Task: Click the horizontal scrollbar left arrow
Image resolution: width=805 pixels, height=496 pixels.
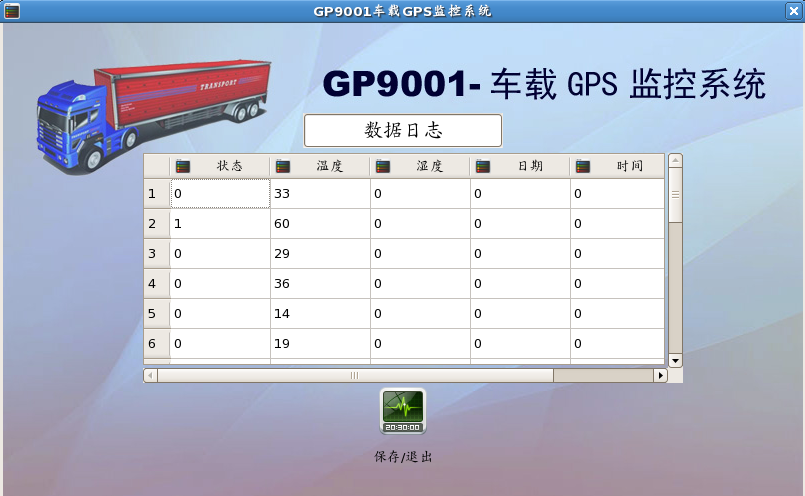Action: click(x=150, y=376)
